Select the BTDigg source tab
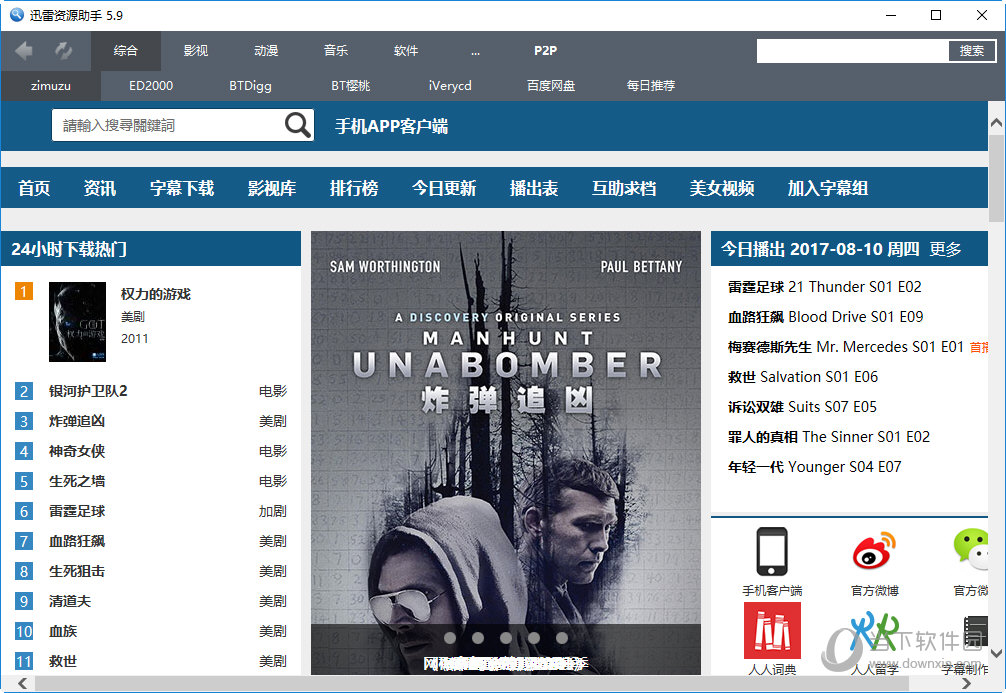Image resolution: width=1006 pixels, height=693 pixels. pyautogui.click(x=250, y=86)
